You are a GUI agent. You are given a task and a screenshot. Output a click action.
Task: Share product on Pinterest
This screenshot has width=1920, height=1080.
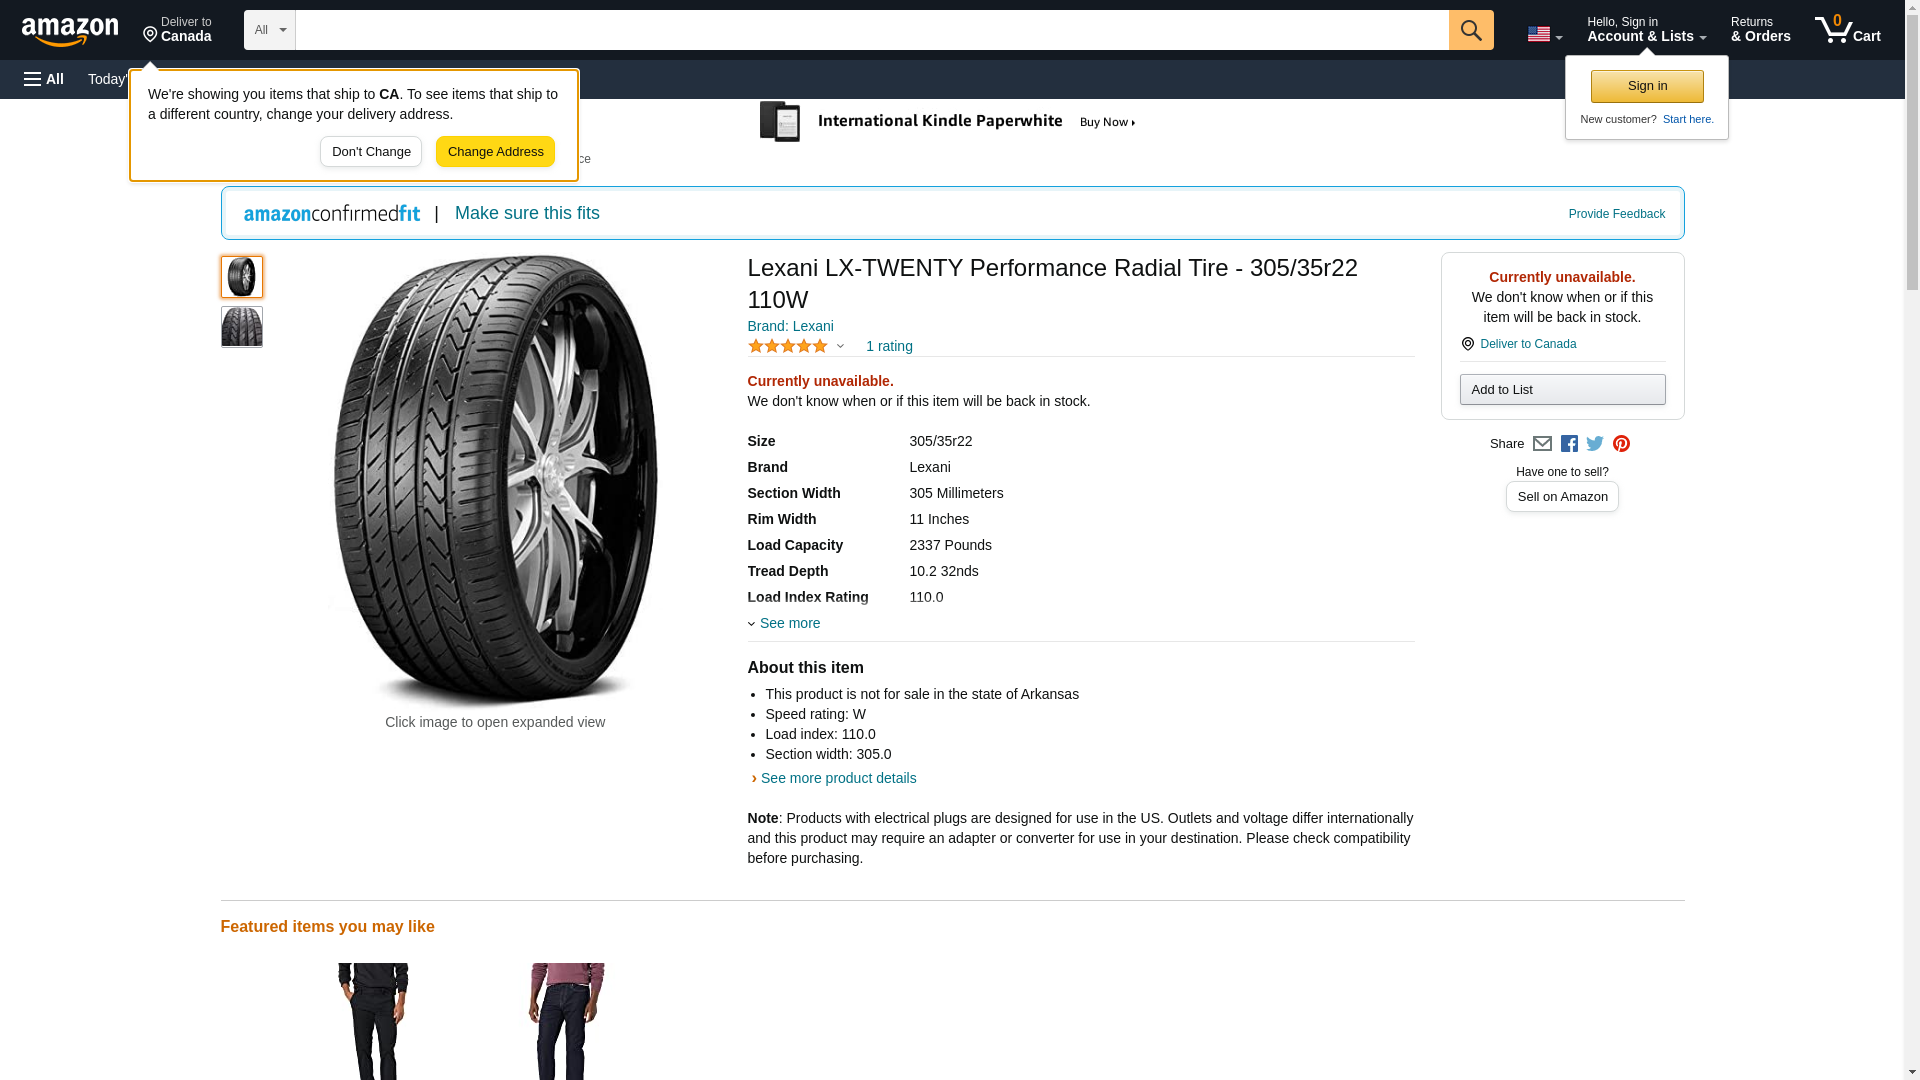point(1621,444)
